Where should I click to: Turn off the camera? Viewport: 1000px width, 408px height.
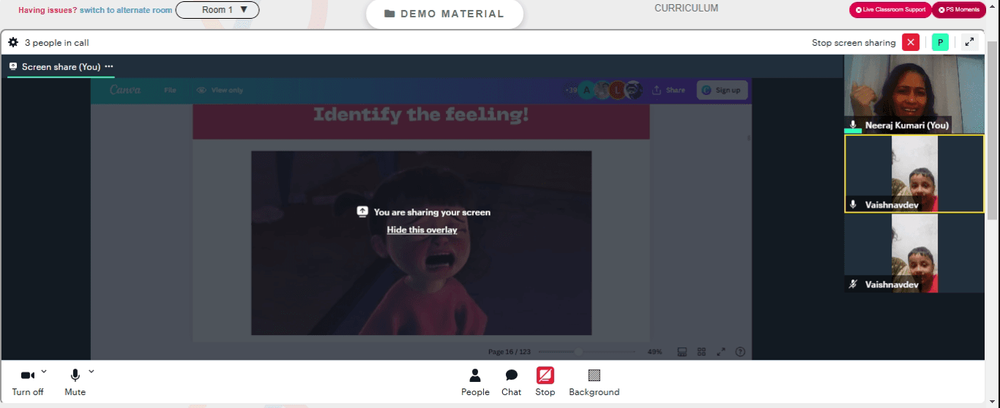(27, 382)
